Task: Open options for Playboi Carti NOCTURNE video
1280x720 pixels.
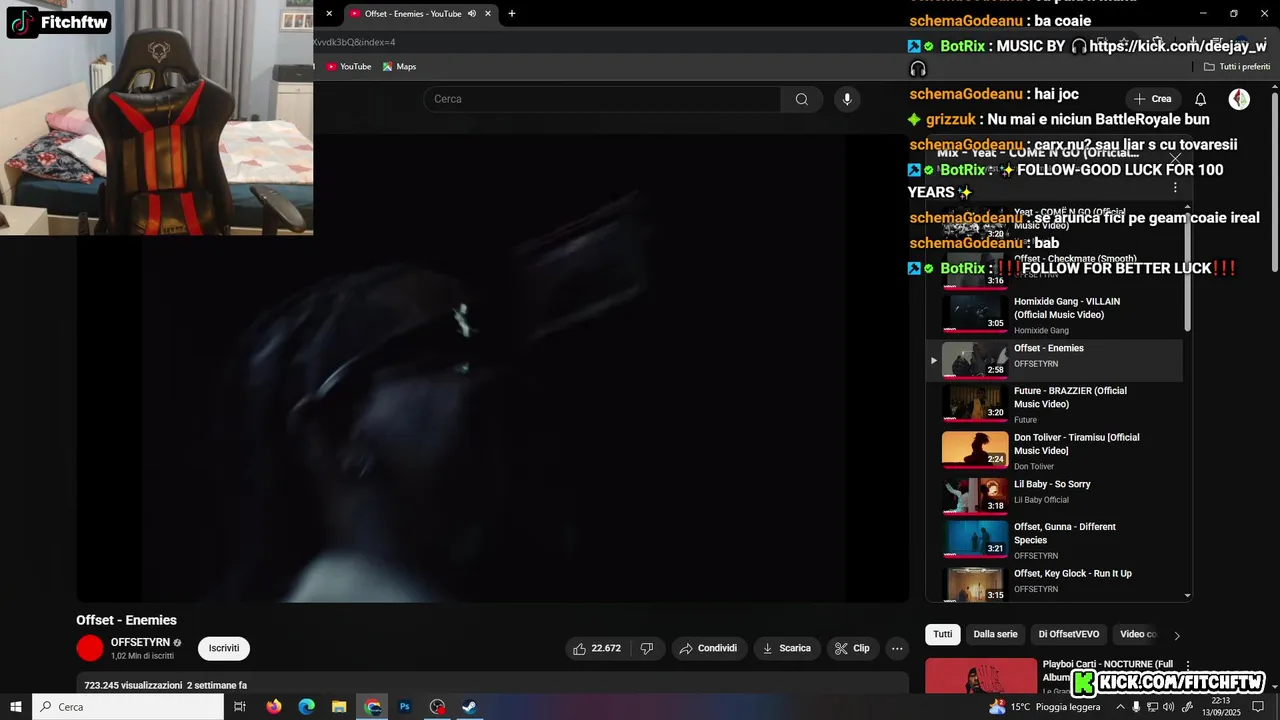Action: click(1188, 665)
